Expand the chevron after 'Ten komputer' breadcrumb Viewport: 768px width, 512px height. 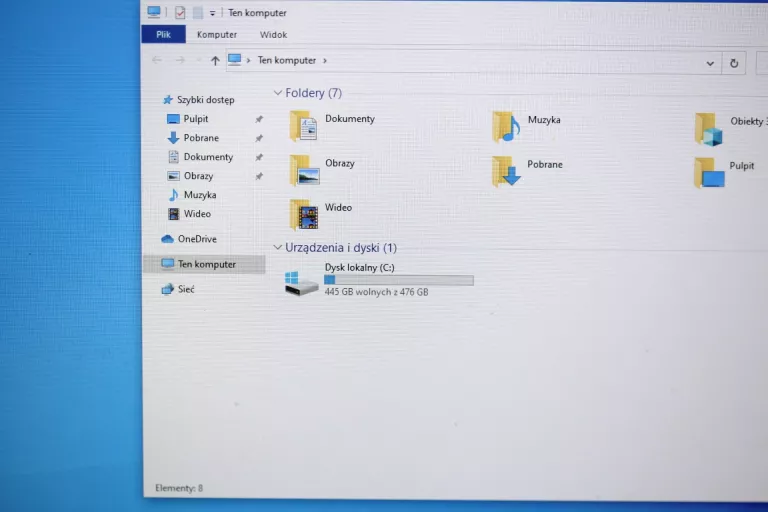pyautogui.click(x=325, y=61)
